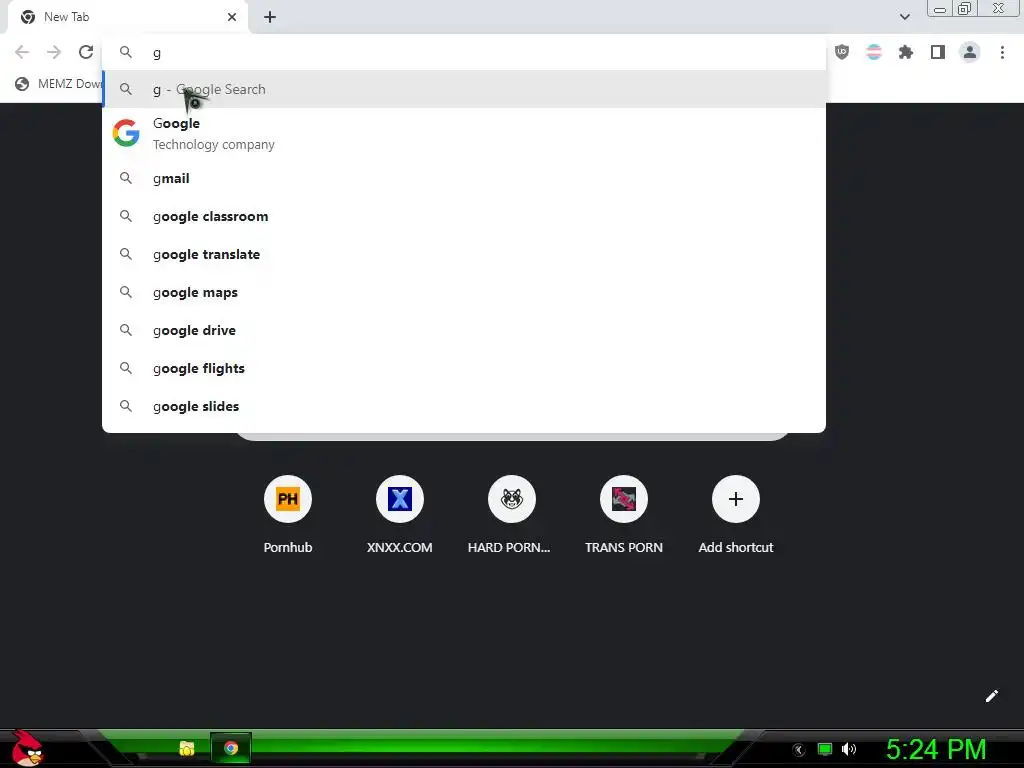Pick the google drive suggestion
This screenshot has height=768, width=1024.
pos(464,330)
